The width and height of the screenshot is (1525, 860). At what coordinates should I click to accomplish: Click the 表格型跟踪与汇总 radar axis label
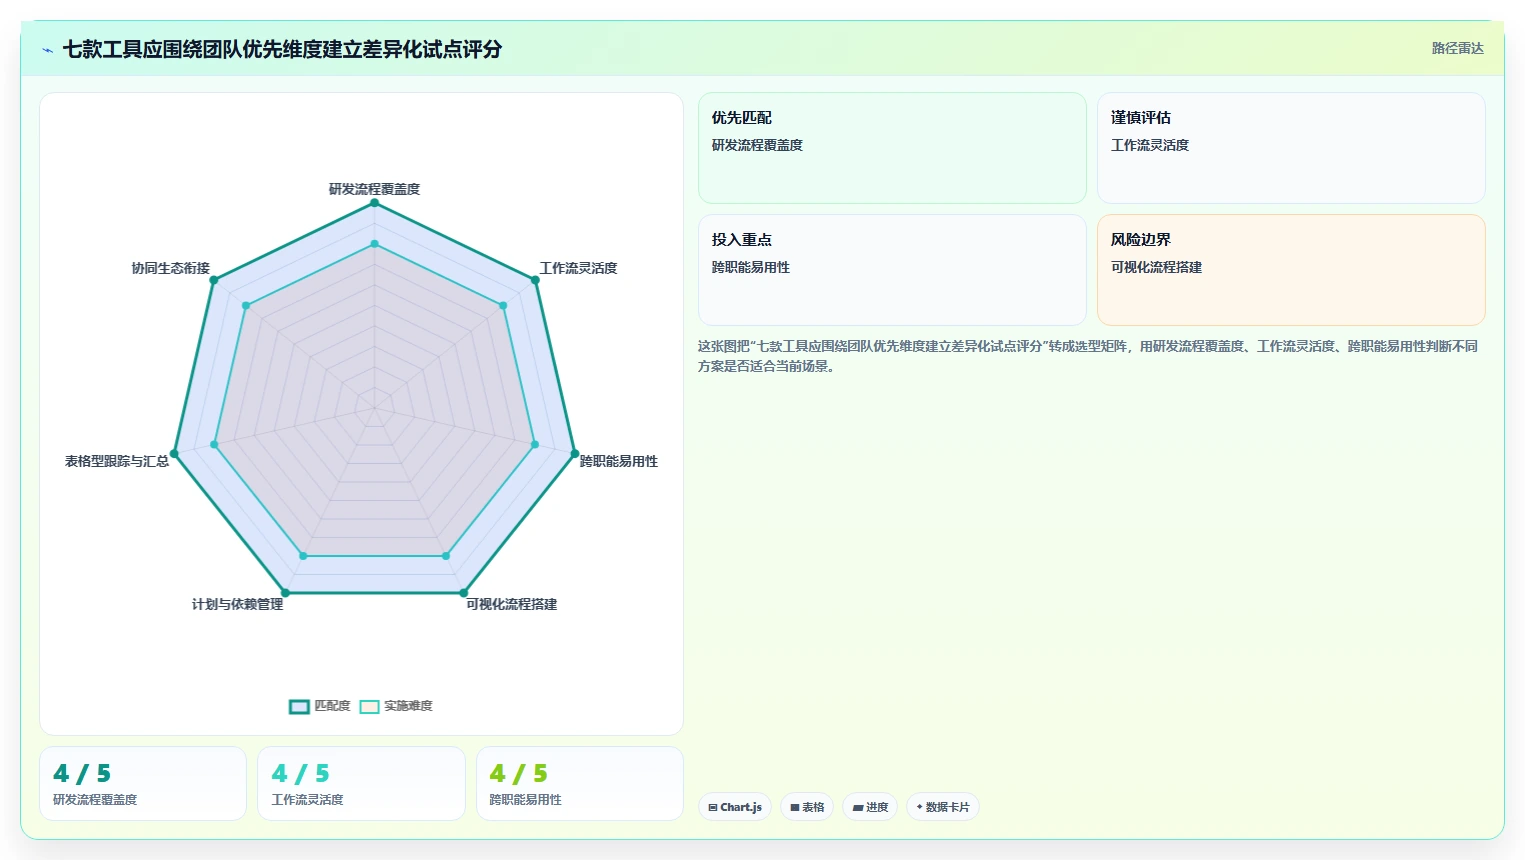click(x=117, y=461)
